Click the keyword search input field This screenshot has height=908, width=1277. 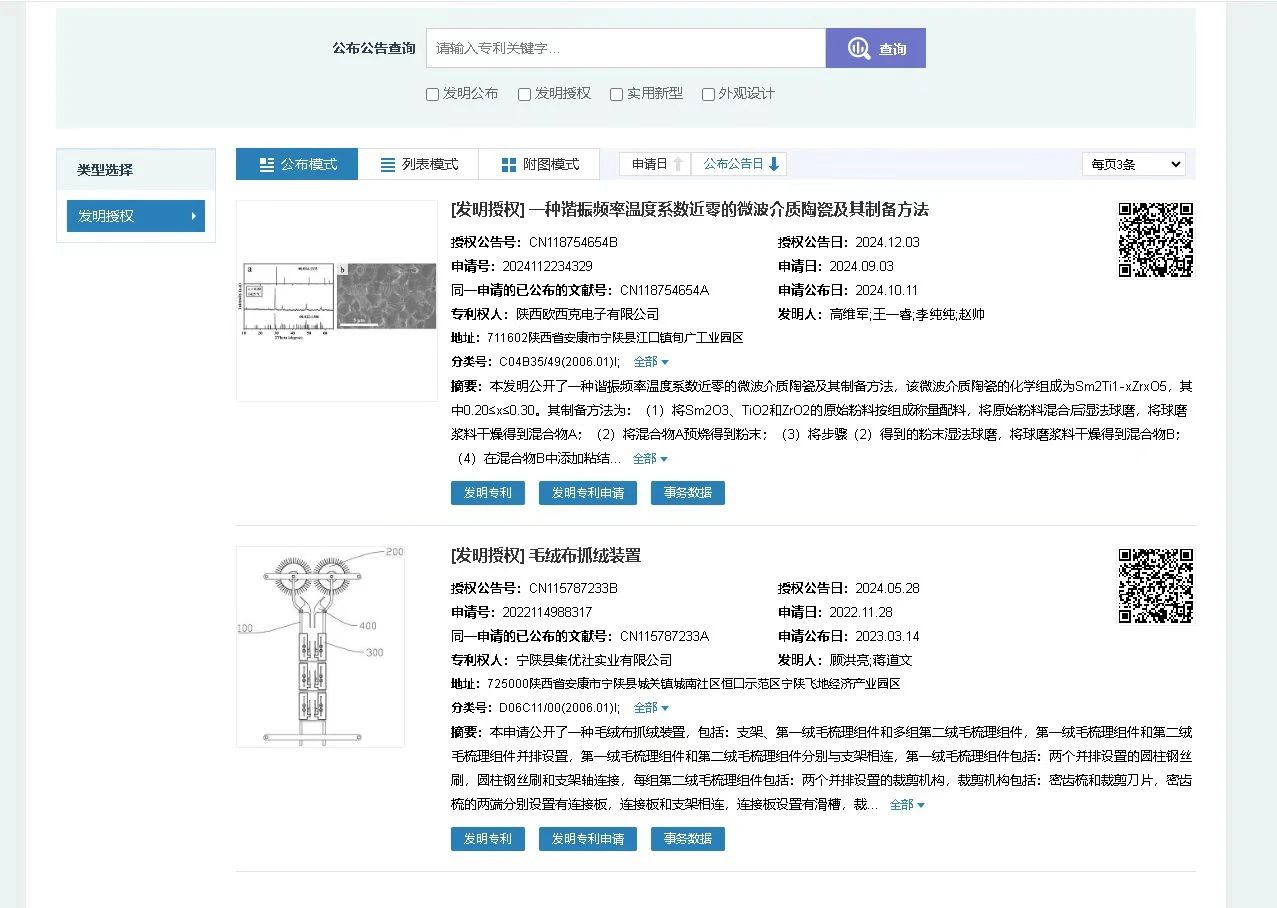pos(625,48)
